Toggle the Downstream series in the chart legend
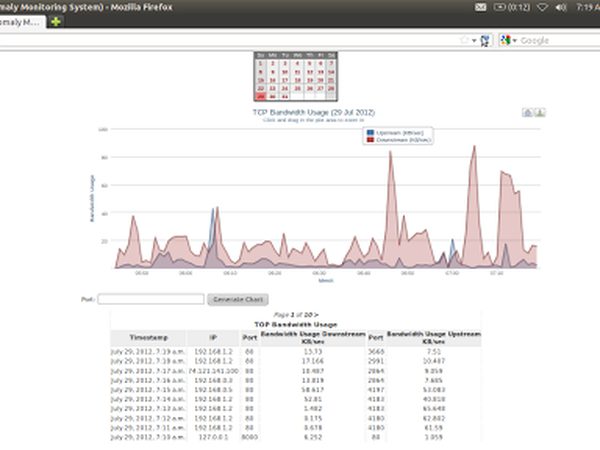The image size is (600, 450). point(399,140)
